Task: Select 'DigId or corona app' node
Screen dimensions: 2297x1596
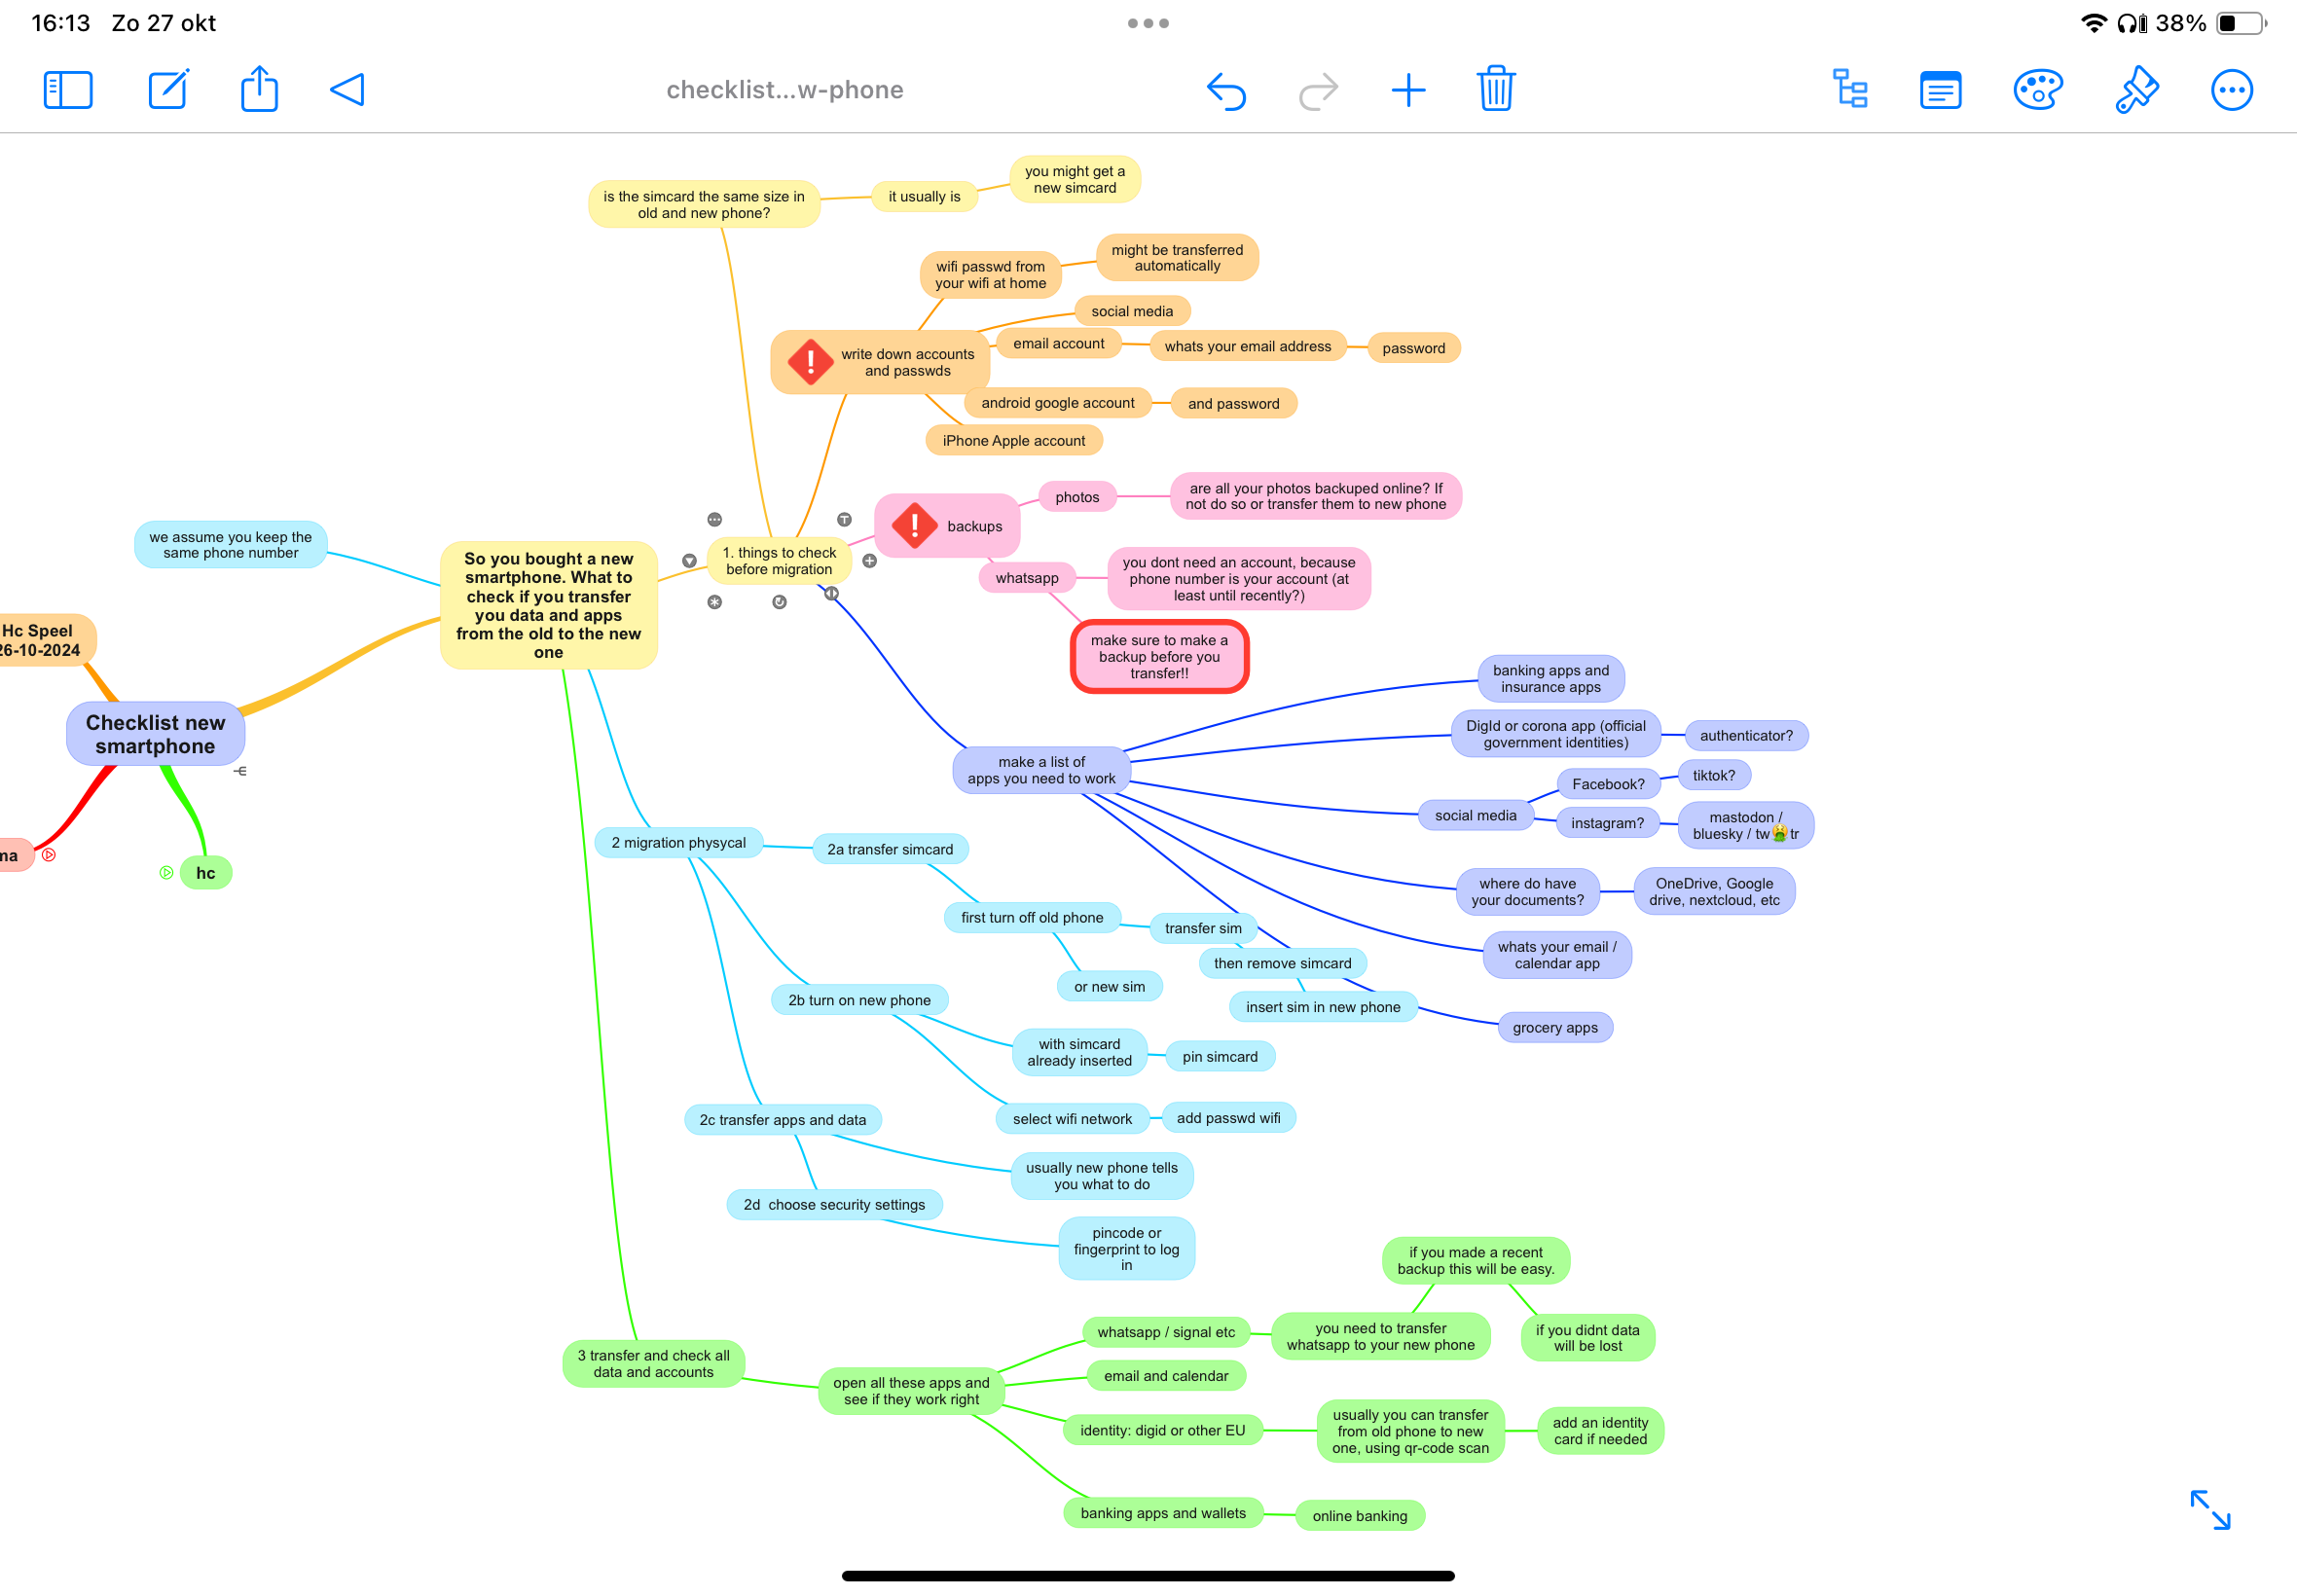Action: tap(1556, 734)
